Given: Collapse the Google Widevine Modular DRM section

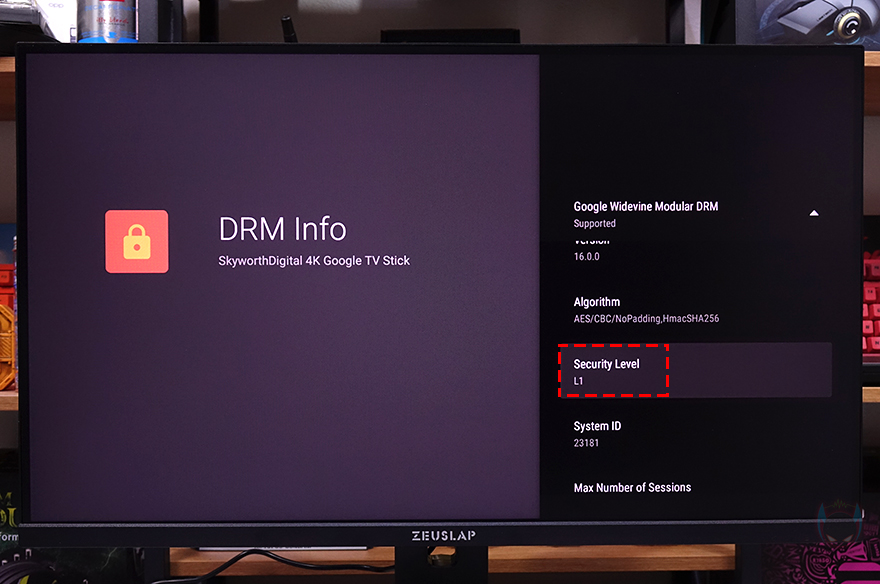Looking at the screenshot, I should [x=814, y=213].
